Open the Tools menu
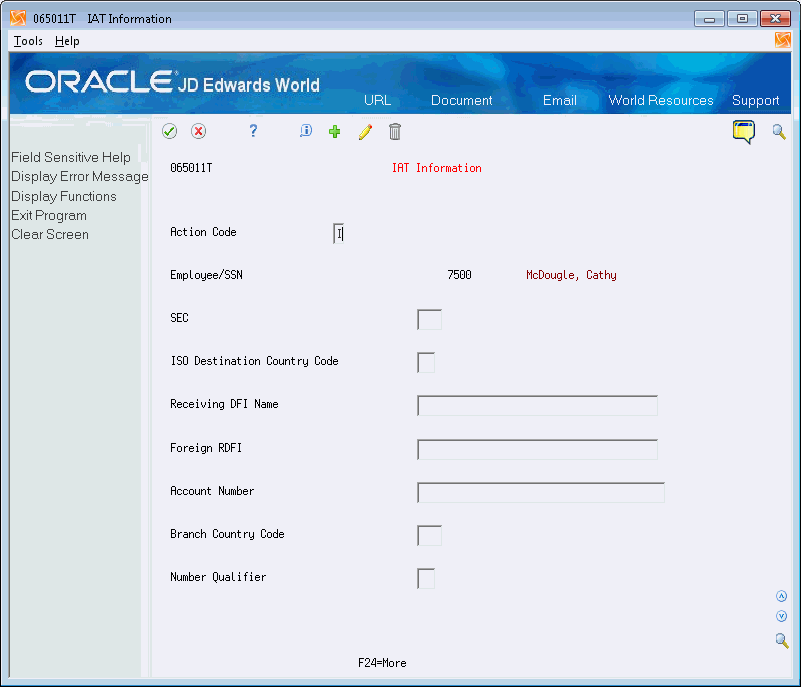The image size is (801, 687). [28, 41]
